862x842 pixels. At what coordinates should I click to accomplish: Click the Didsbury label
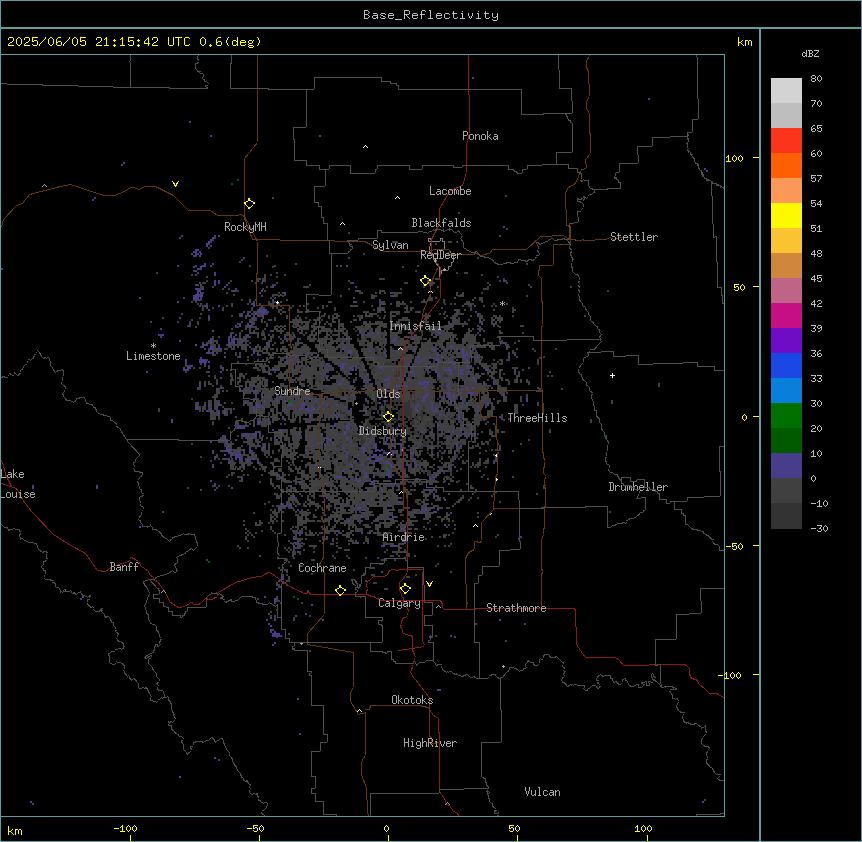point(383,431)
